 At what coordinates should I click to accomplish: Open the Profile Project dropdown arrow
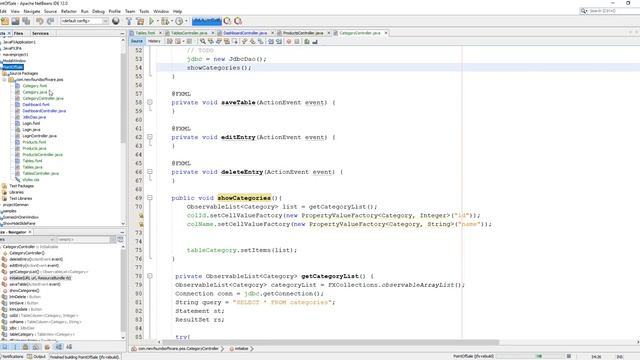186,21
